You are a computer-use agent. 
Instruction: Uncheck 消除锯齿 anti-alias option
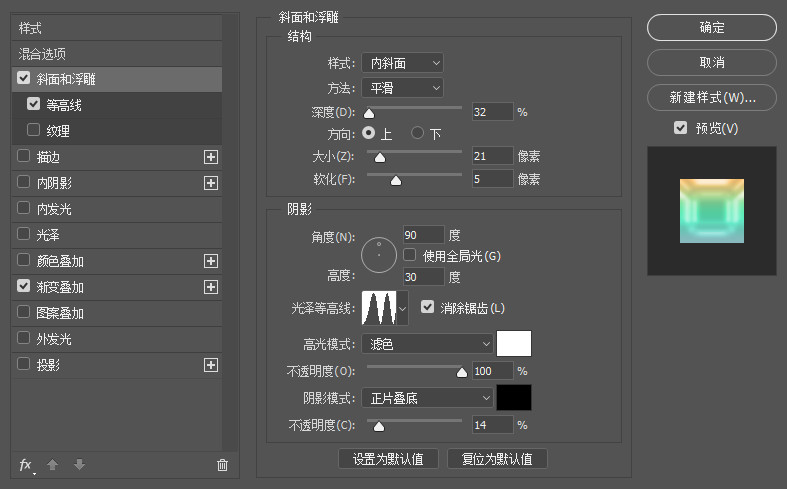[428, 307]
